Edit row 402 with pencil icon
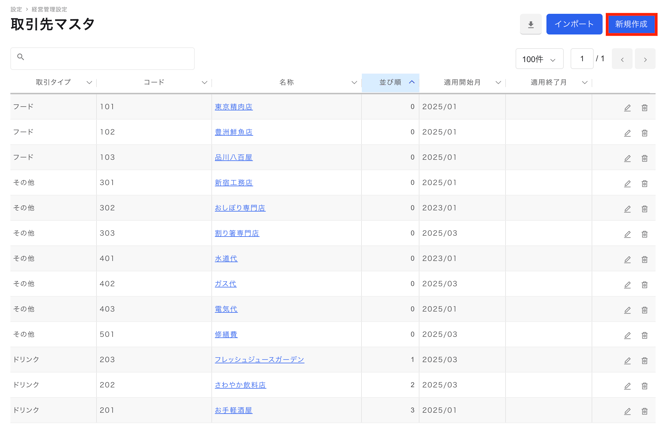 pyautogui.click(x=627, y=285)
